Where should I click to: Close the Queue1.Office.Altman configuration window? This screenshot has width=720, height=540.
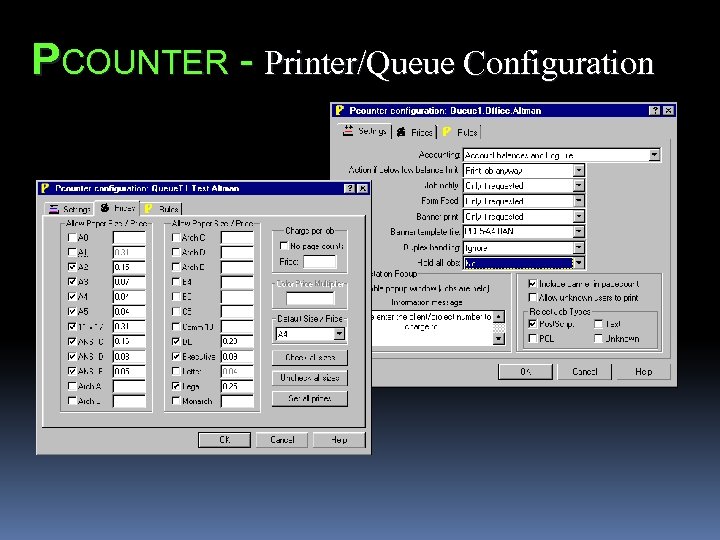(668, 111)
